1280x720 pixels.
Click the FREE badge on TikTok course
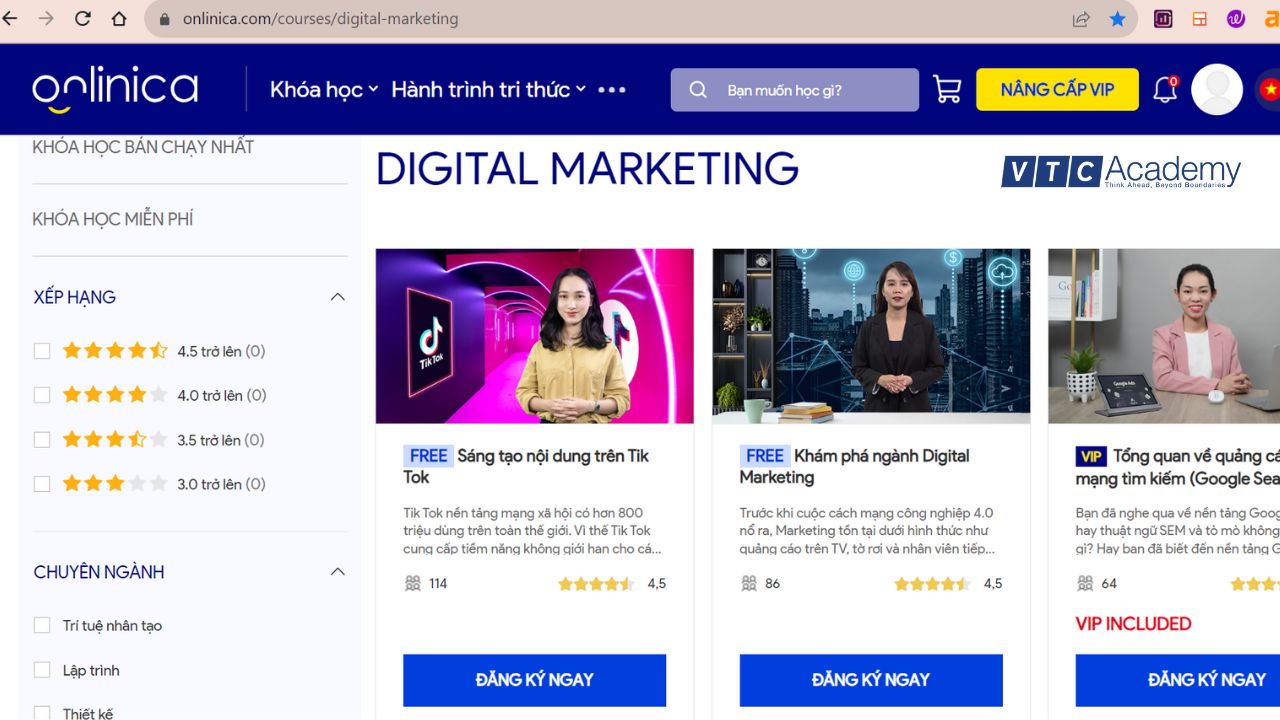[x=428, y=455]
